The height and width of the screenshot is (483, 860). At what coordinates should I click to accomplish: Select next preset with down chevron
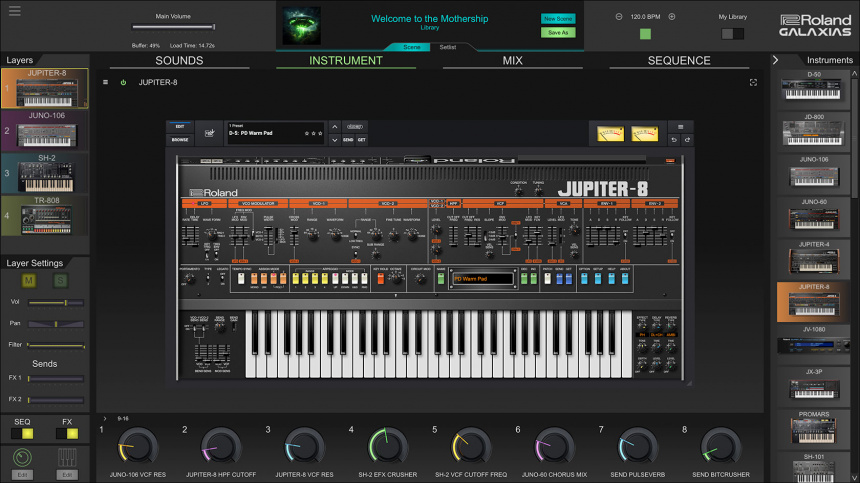pos(335,140)
